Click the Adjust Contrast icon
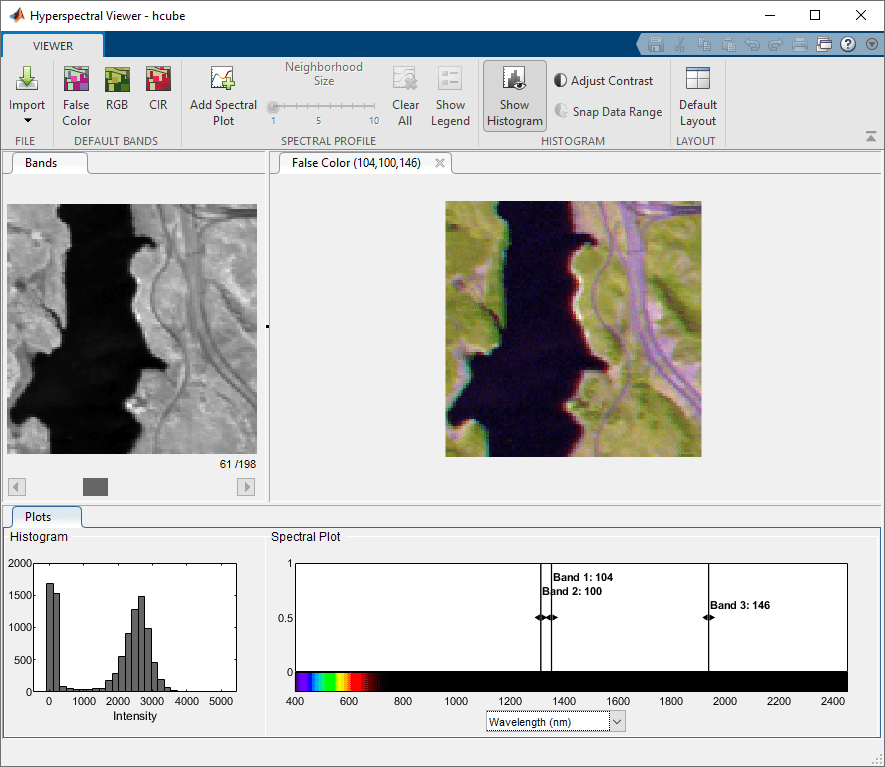The width and height of the screenshot is (885, 767). [x=560, y=81]
